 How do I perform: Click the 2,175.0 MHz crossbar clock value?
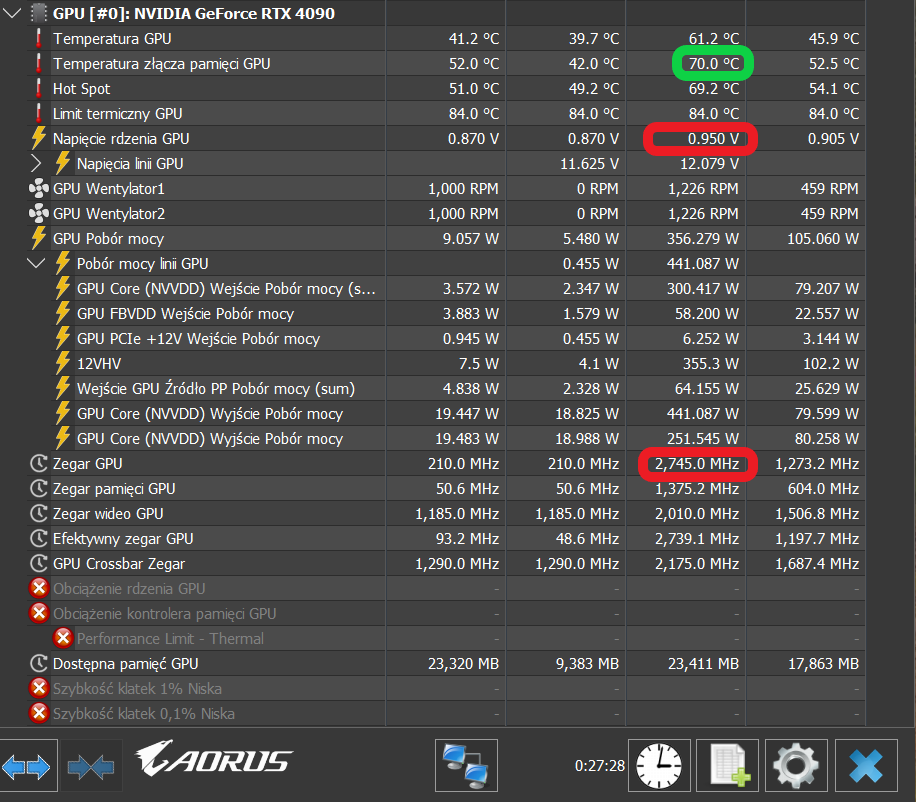697,564
